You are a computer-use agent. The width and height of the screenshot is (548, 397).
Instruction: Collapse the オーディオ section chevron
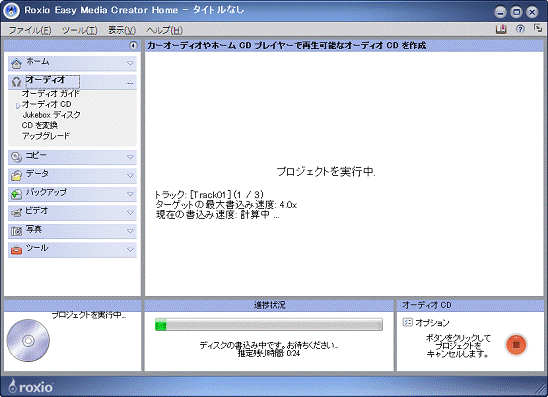pos(130,83)
